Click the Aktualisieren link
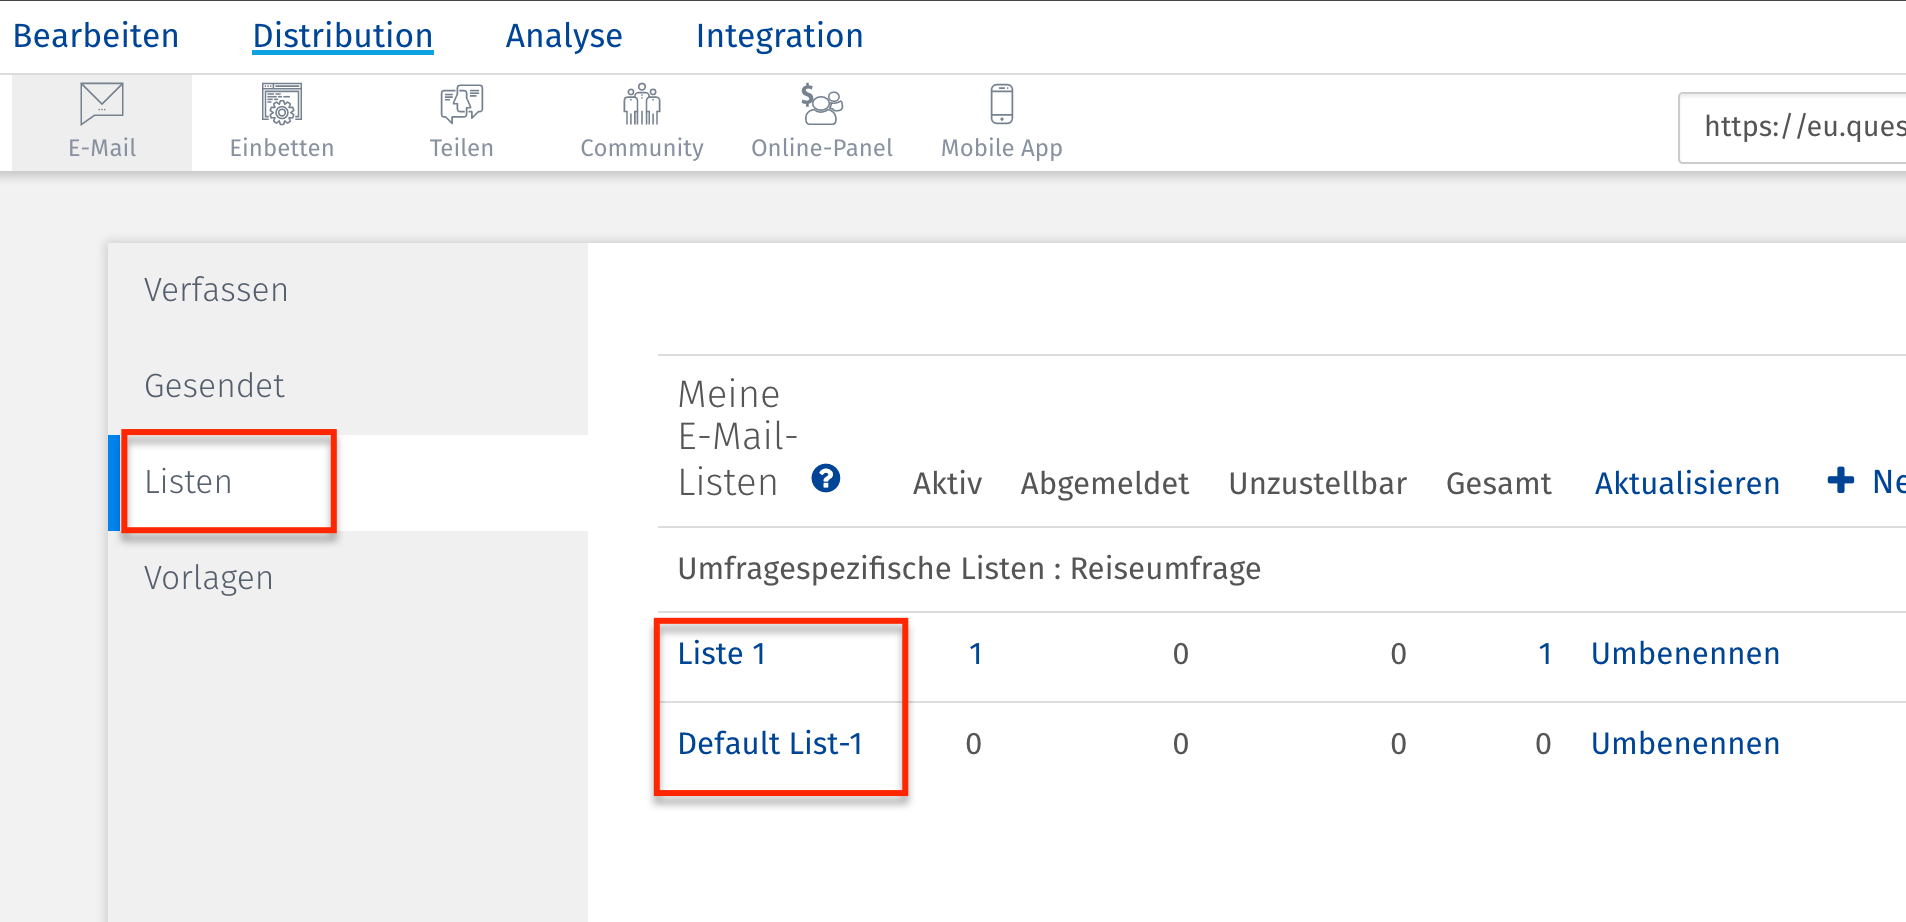This screenshot has width=1906, height=922. coord(1687,484)
